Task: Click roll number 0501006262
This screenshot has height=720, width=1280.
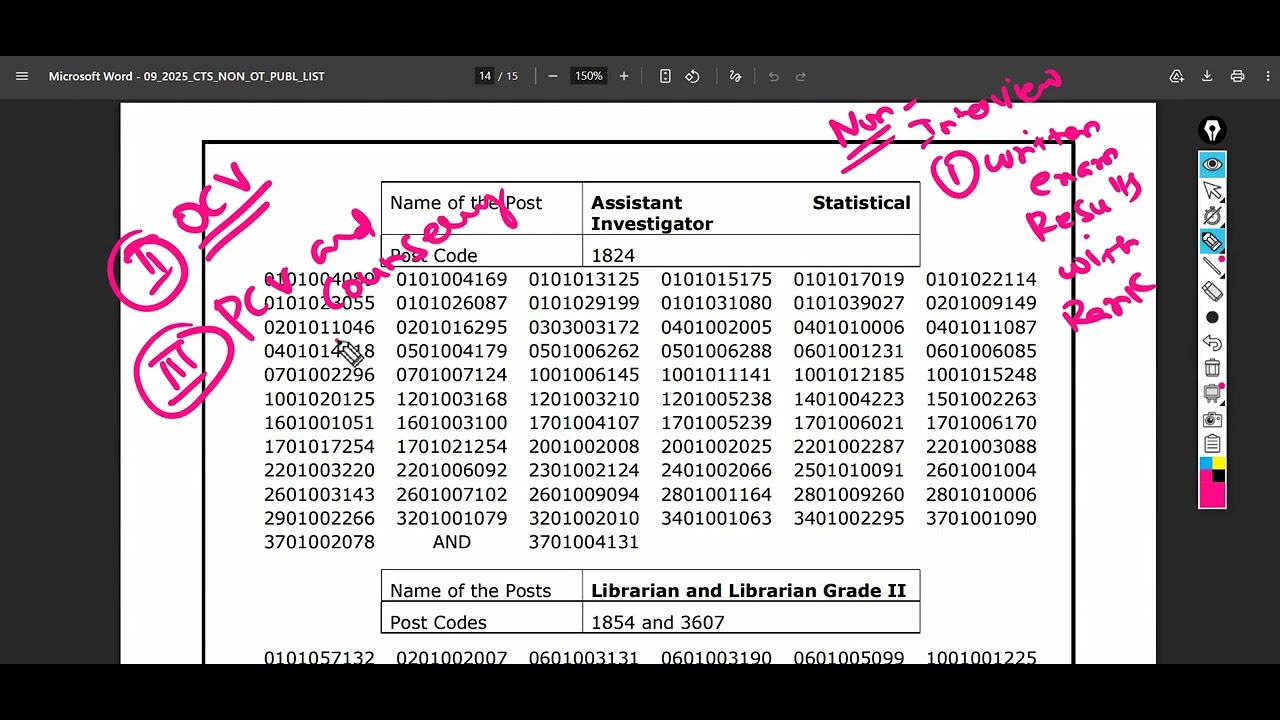Action: [x=584, y=351]
